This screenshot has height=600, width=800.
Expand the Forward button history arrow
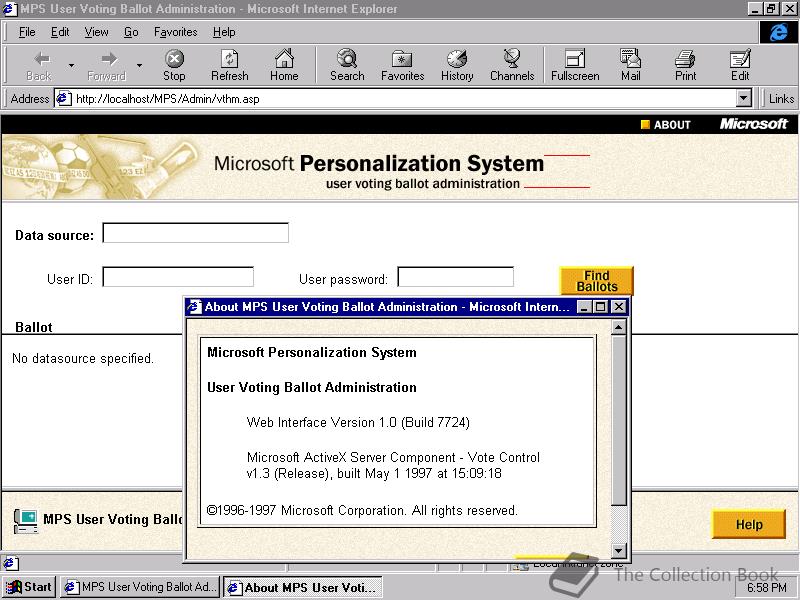point(139,65)
